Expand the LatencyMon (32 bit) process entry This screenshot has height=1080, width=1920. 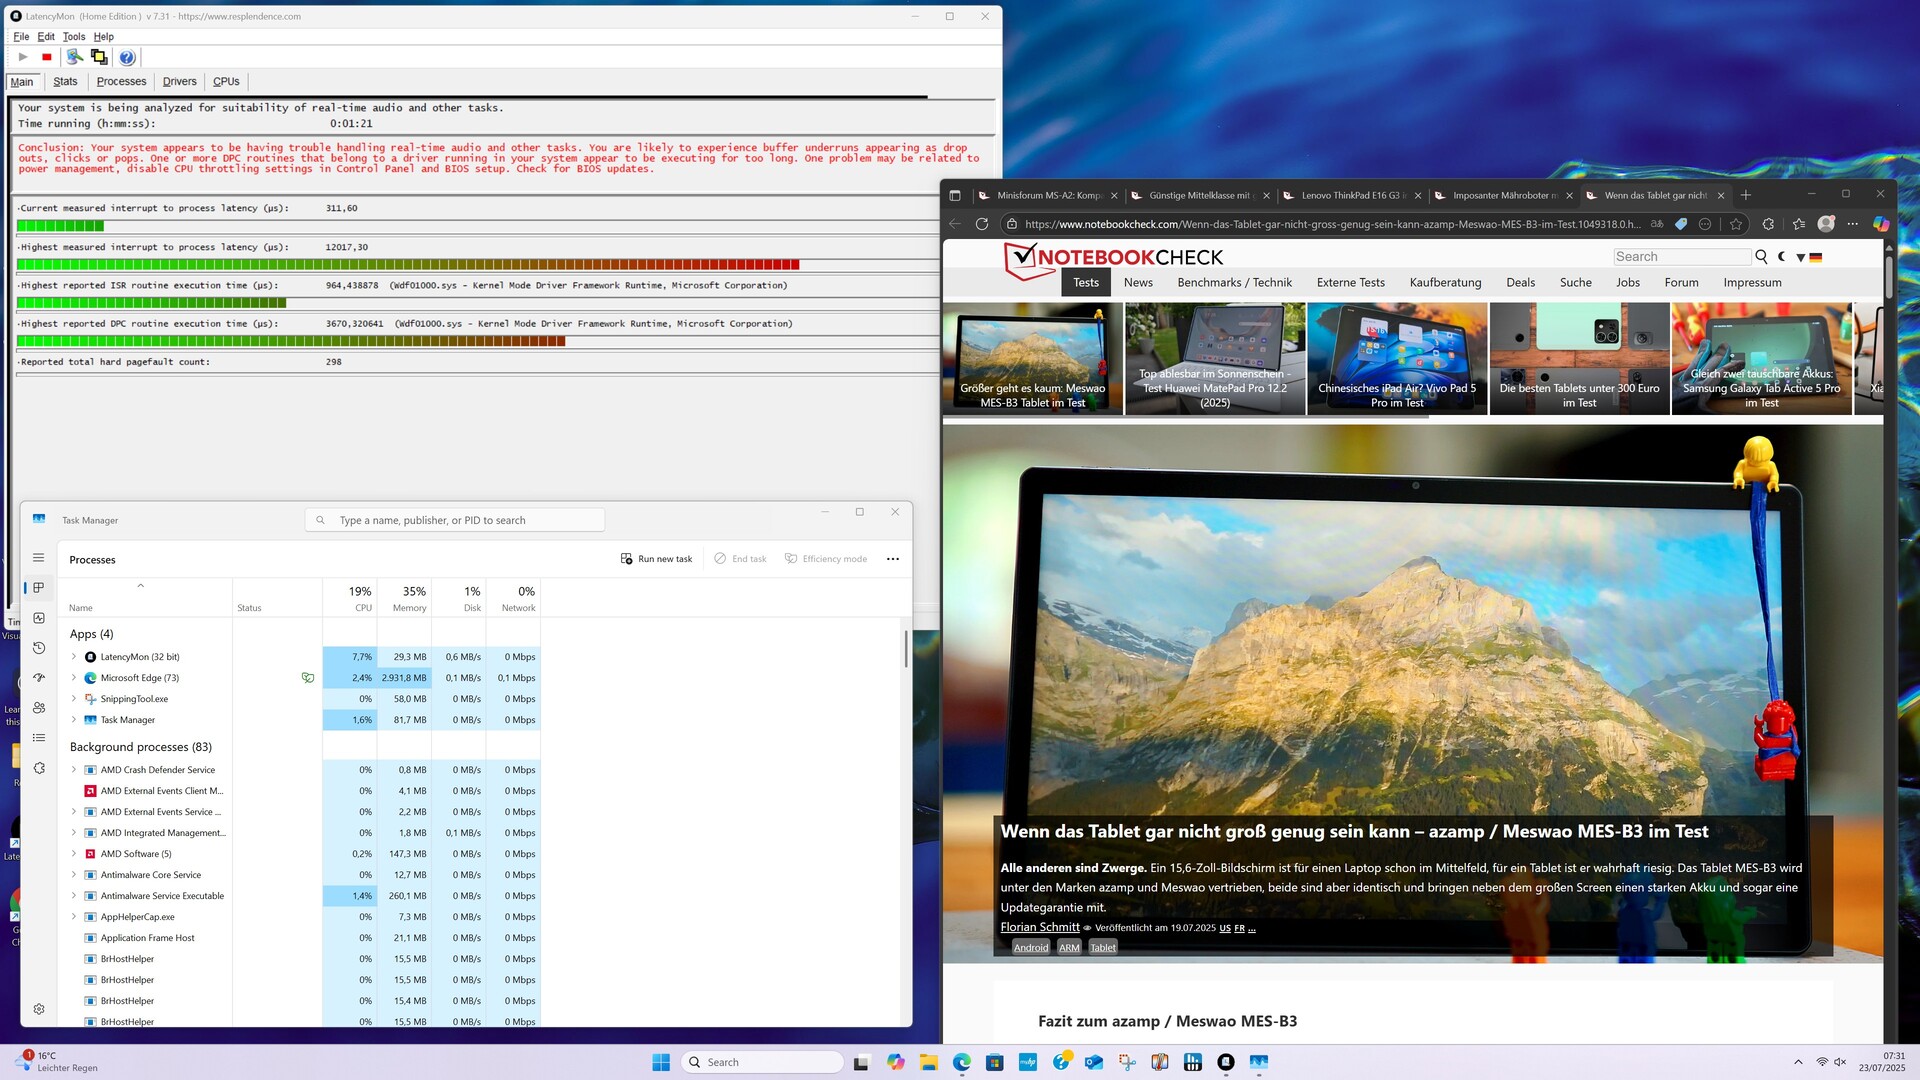coord(74,657)
